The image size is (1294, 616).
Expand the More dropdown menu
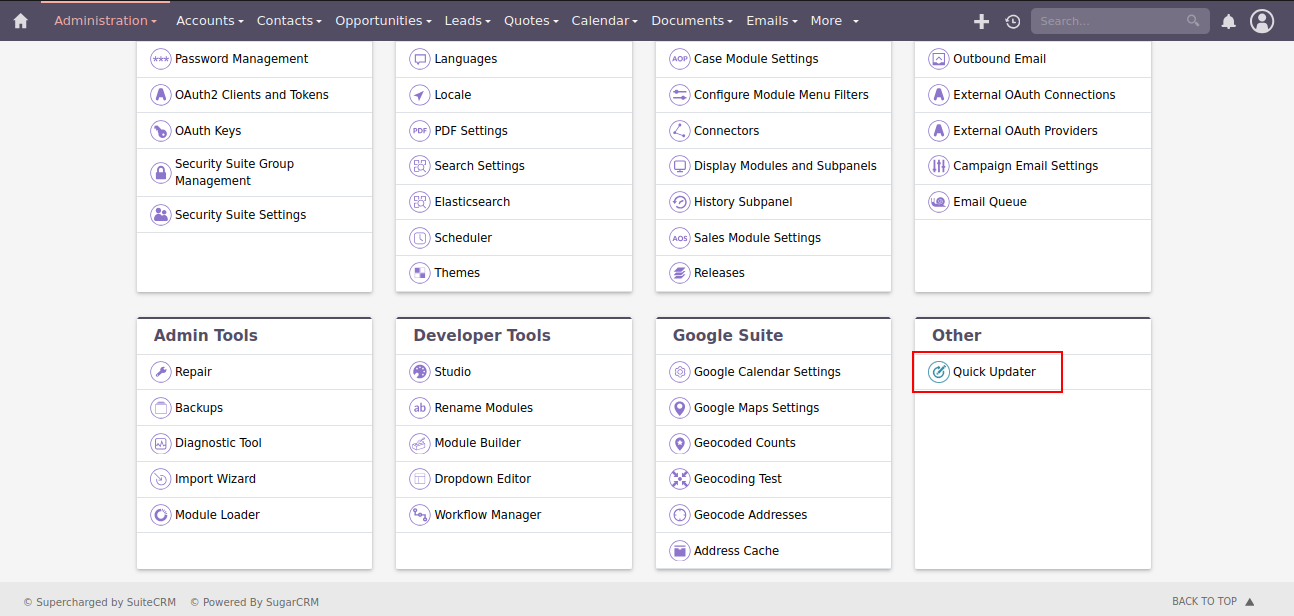point(834,21)
